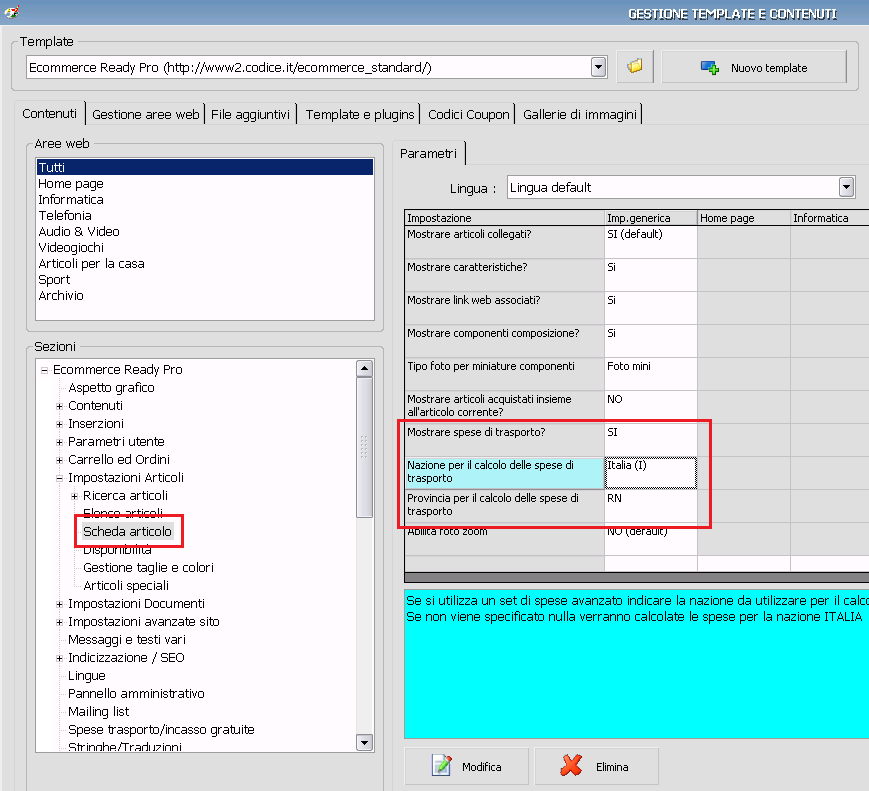Image resolution: width=869 pixels, height=791 pixels.
Task: Select Spese trasporto/incasso gratuite item
Action: pyautogui.click(x=161, y=730)
